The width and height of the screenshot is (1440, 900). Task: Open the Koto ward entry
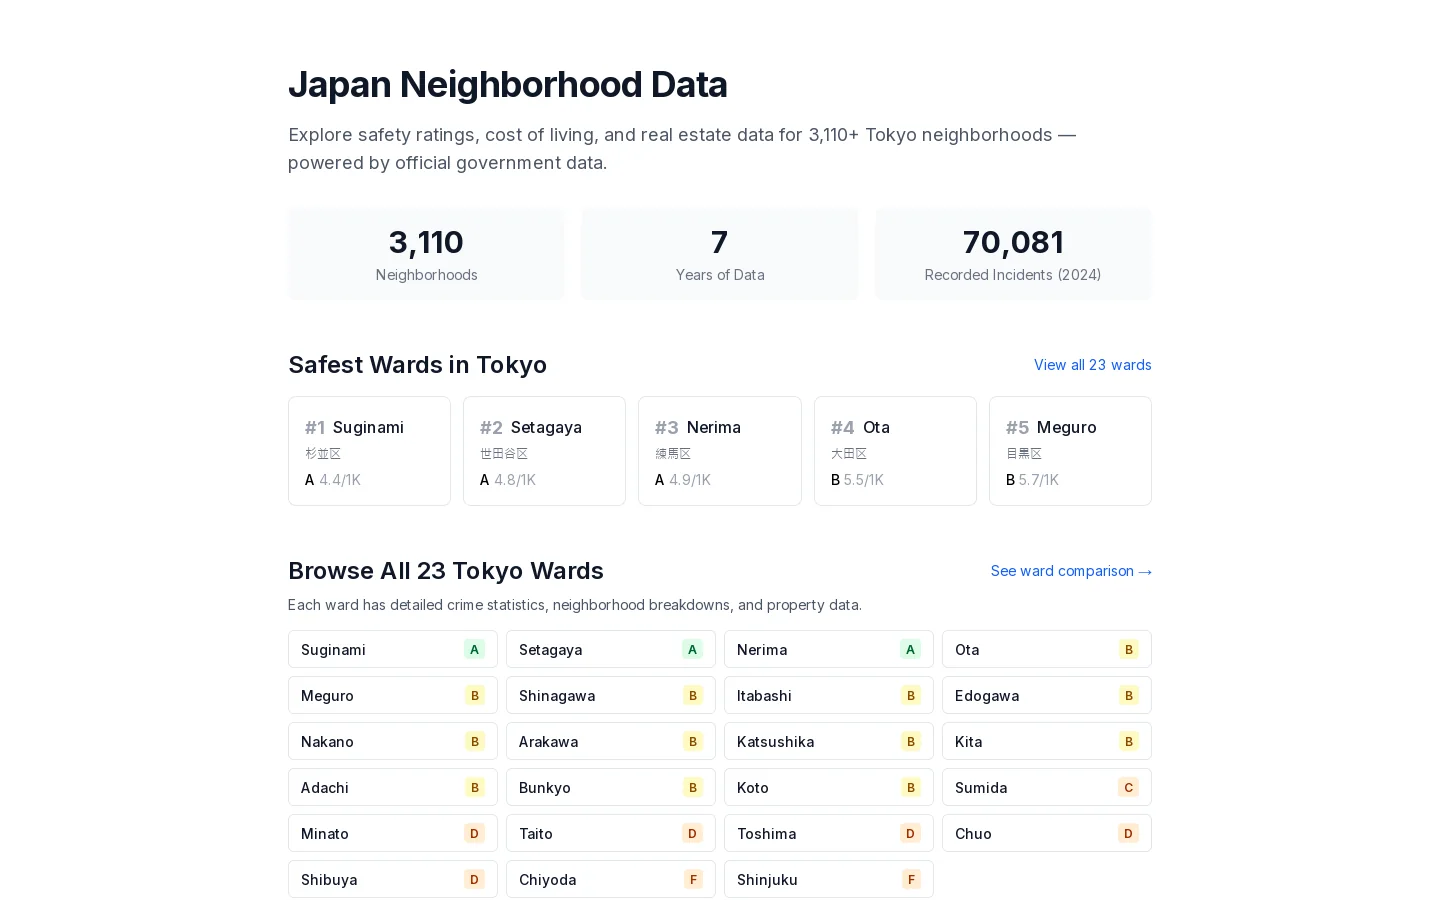(829, 787)
